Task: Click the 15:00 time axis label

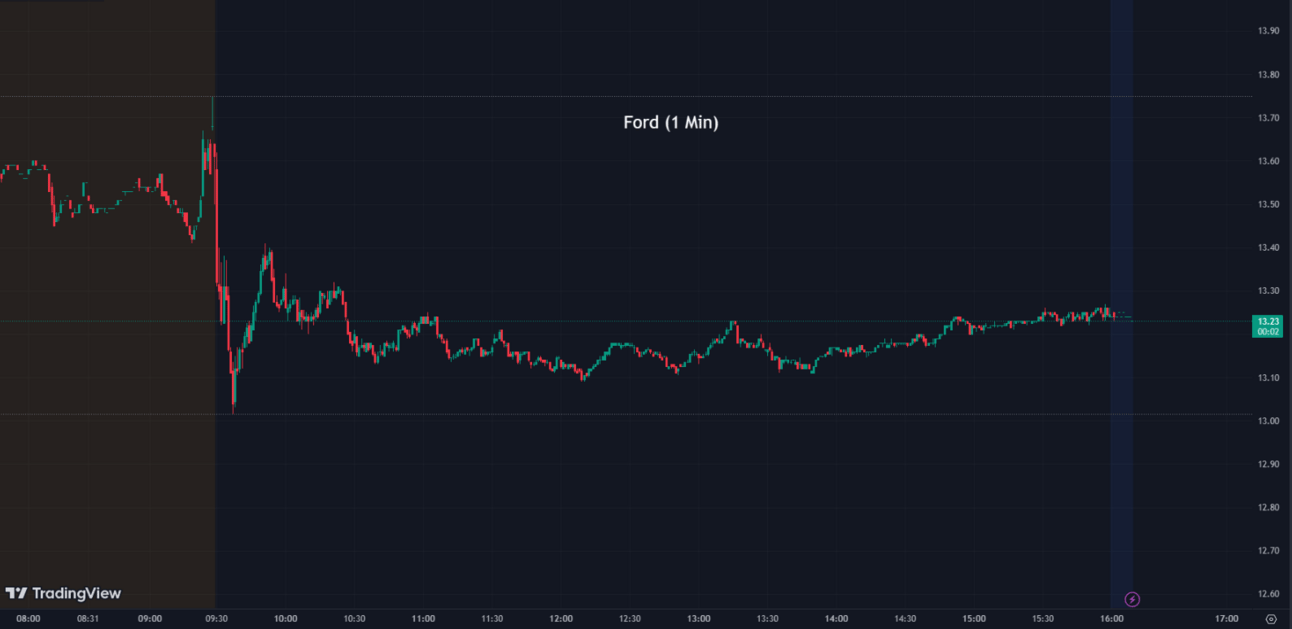Action: tap(974, 619)
